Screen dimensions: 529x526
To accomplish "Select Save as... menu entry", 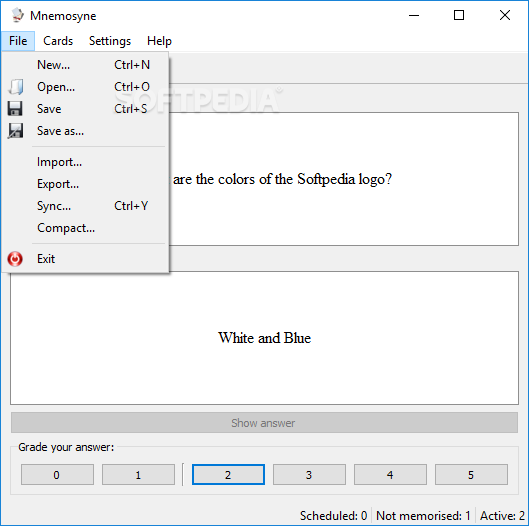I will 85,131.
